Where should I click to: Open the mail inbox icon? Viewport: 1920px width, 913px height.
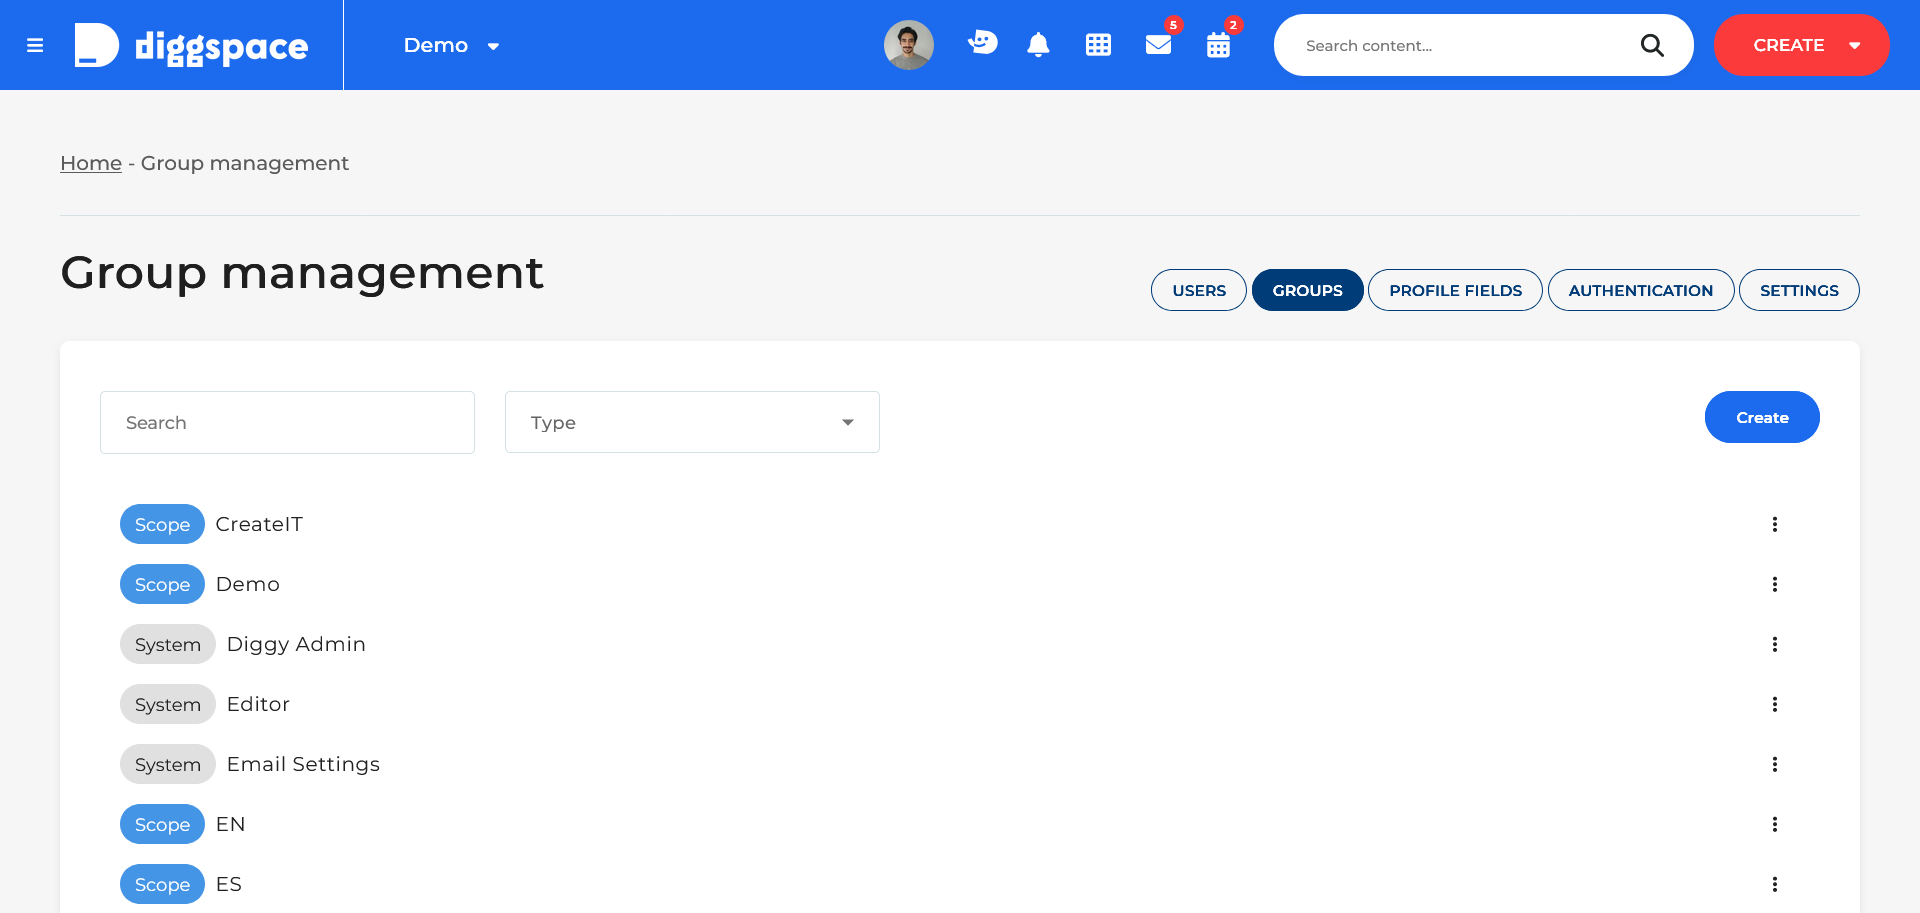(1158, 45)
